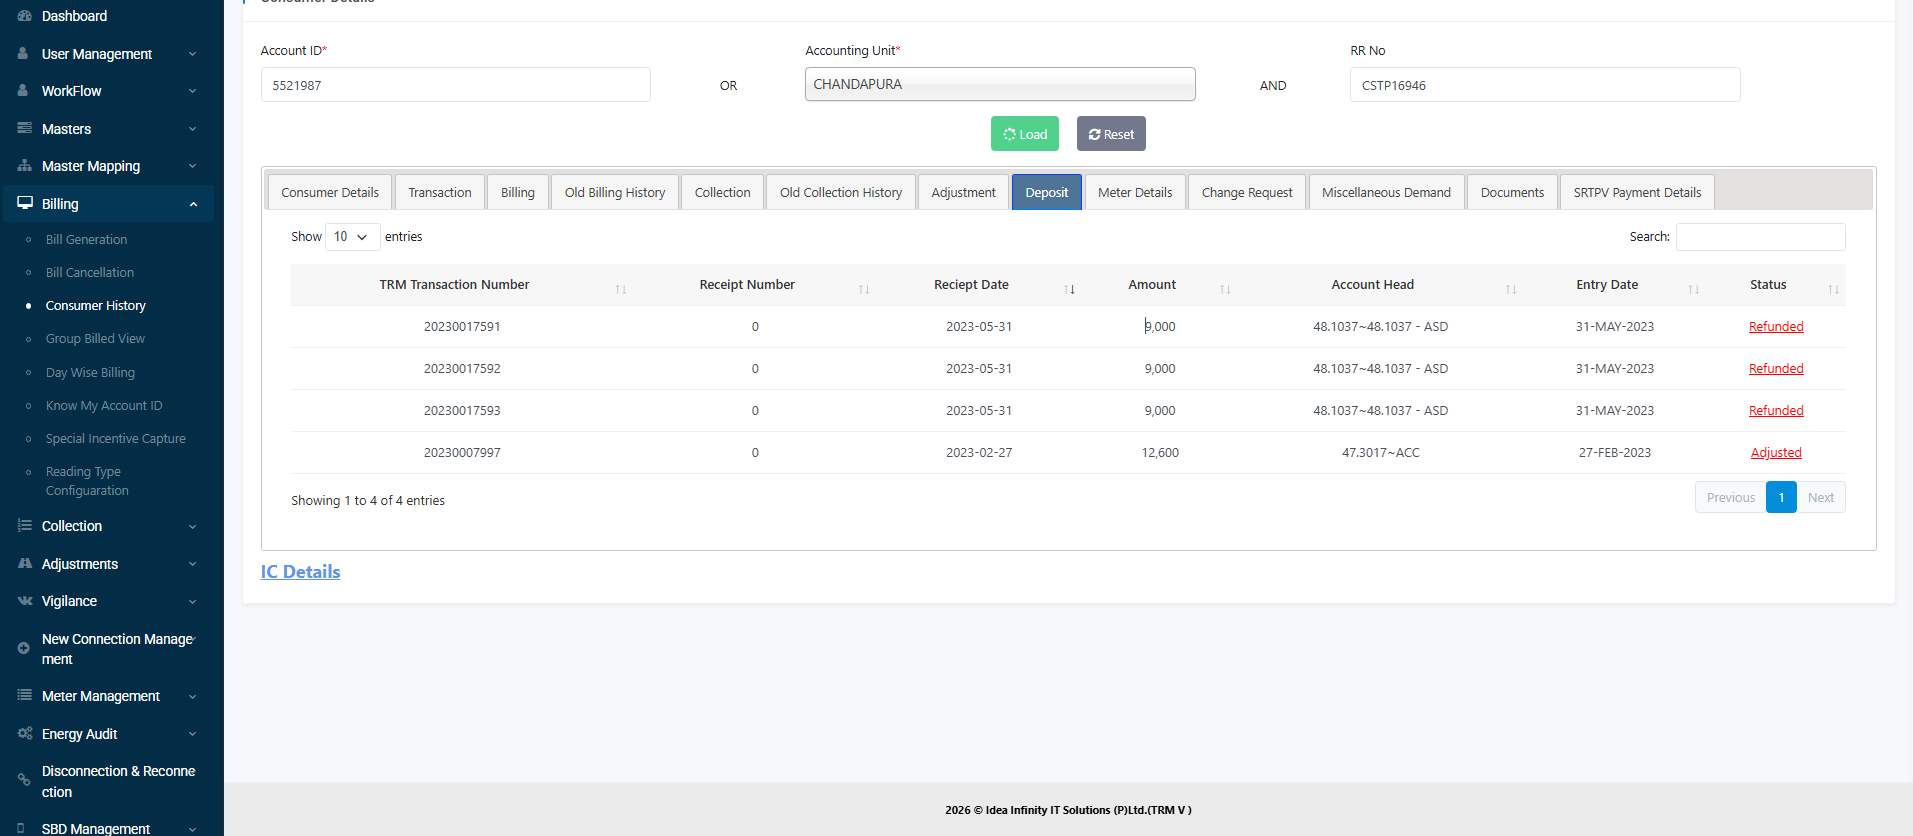Switch to the Meter Details tab
The image size is (1913, 836).
point(1134,192)
